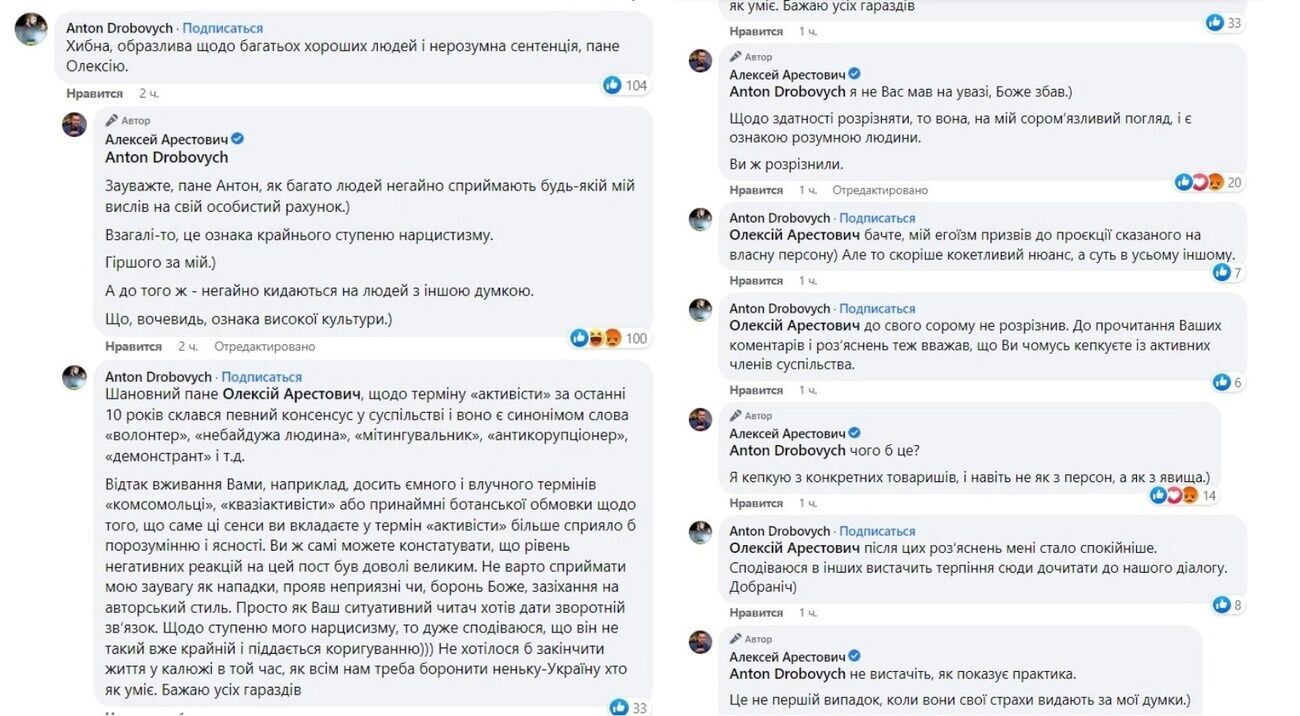
Task: Open reactions with count 100
Action: [597, 338]
